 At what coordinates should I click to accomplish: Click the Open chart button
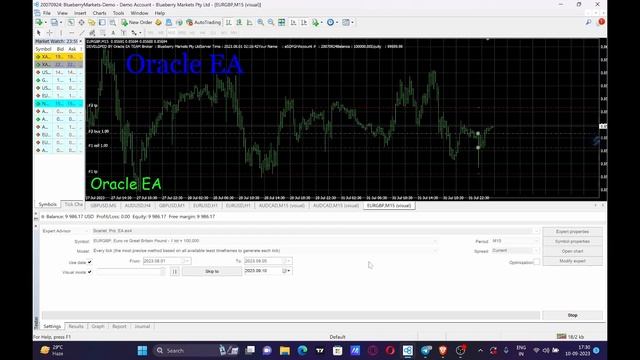point(572,251)
